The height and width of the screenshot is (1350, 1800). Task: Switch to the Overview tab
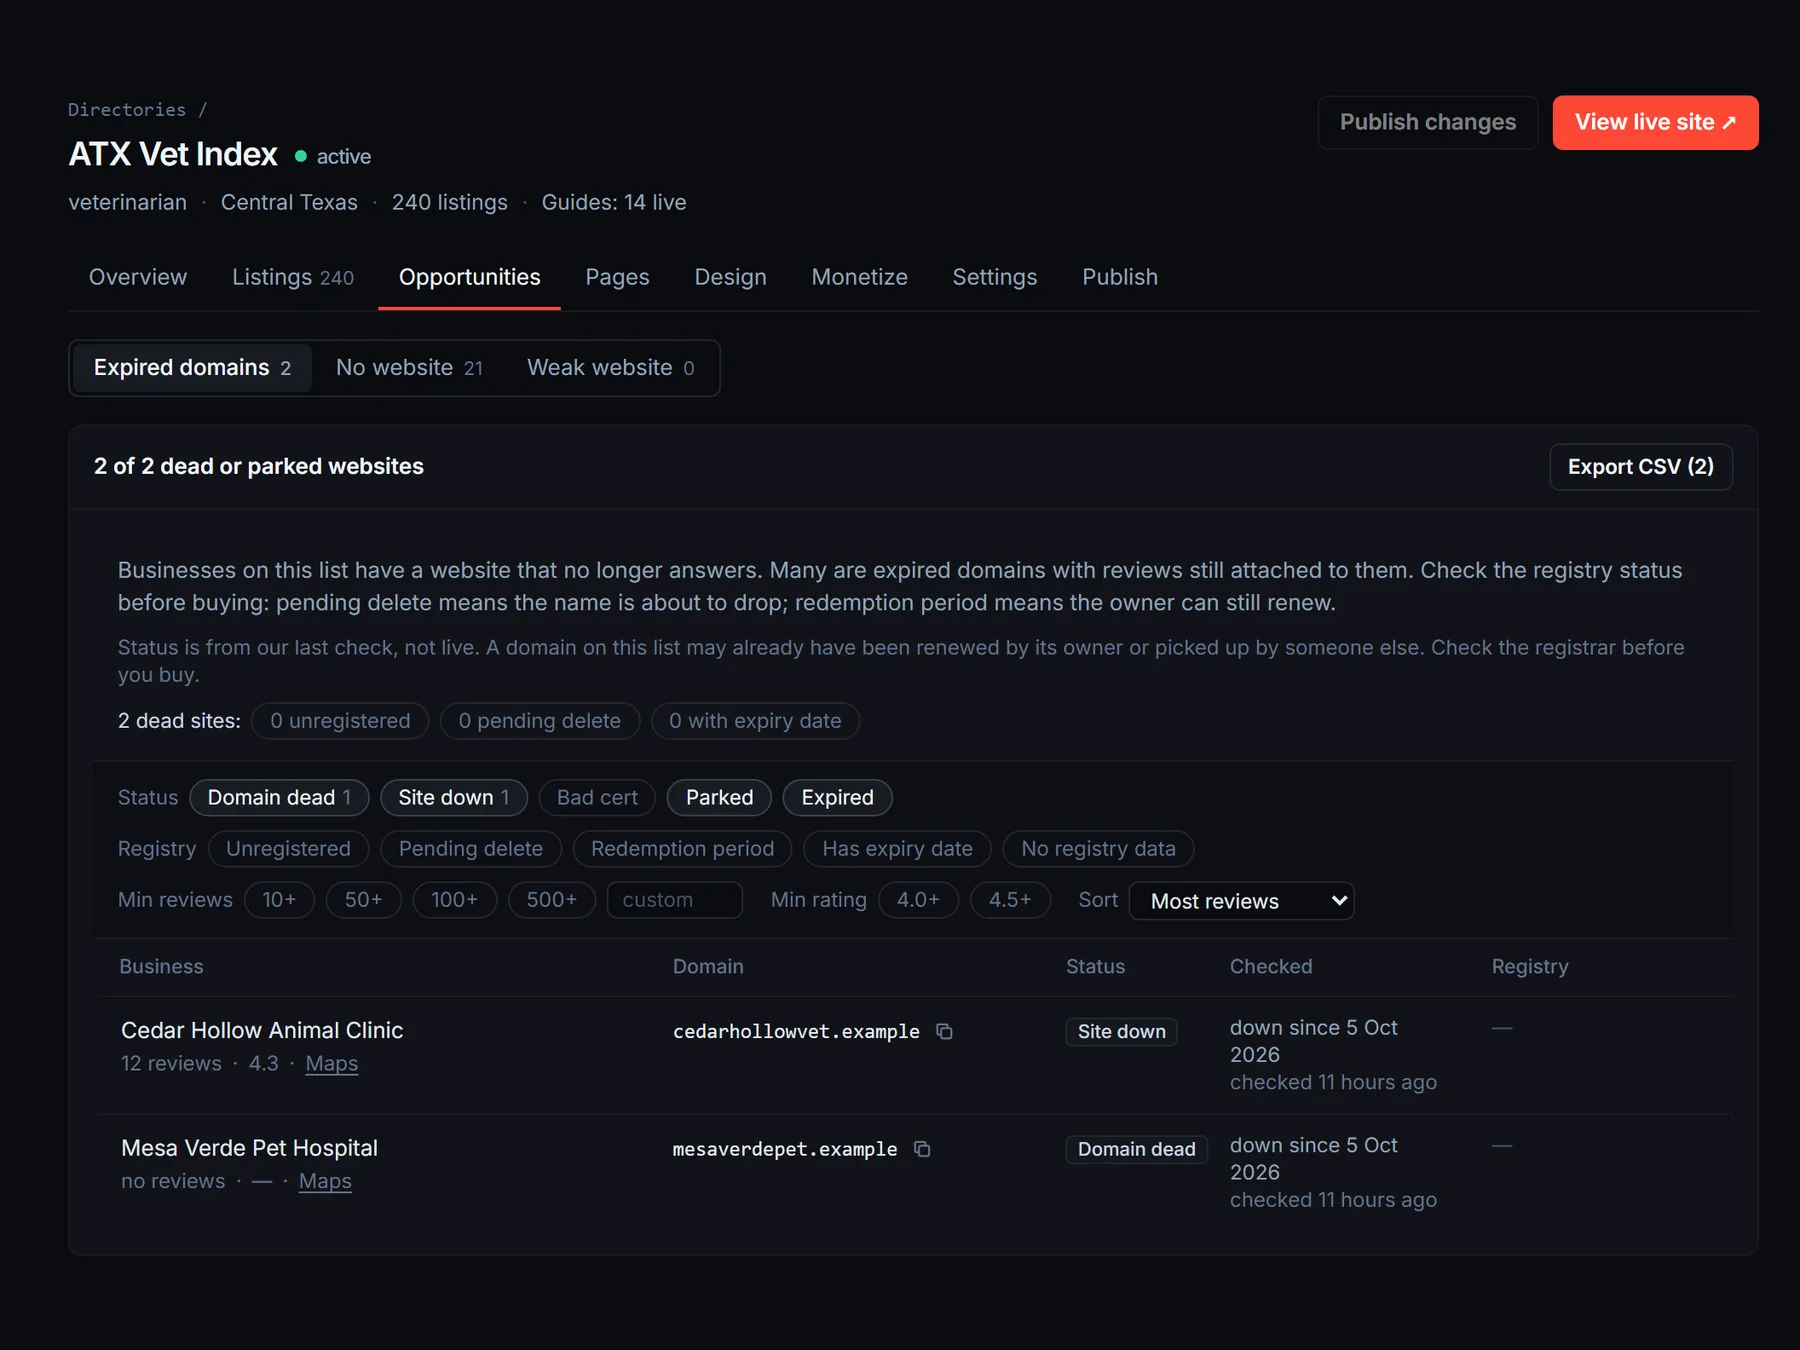(x=138, y=277)
